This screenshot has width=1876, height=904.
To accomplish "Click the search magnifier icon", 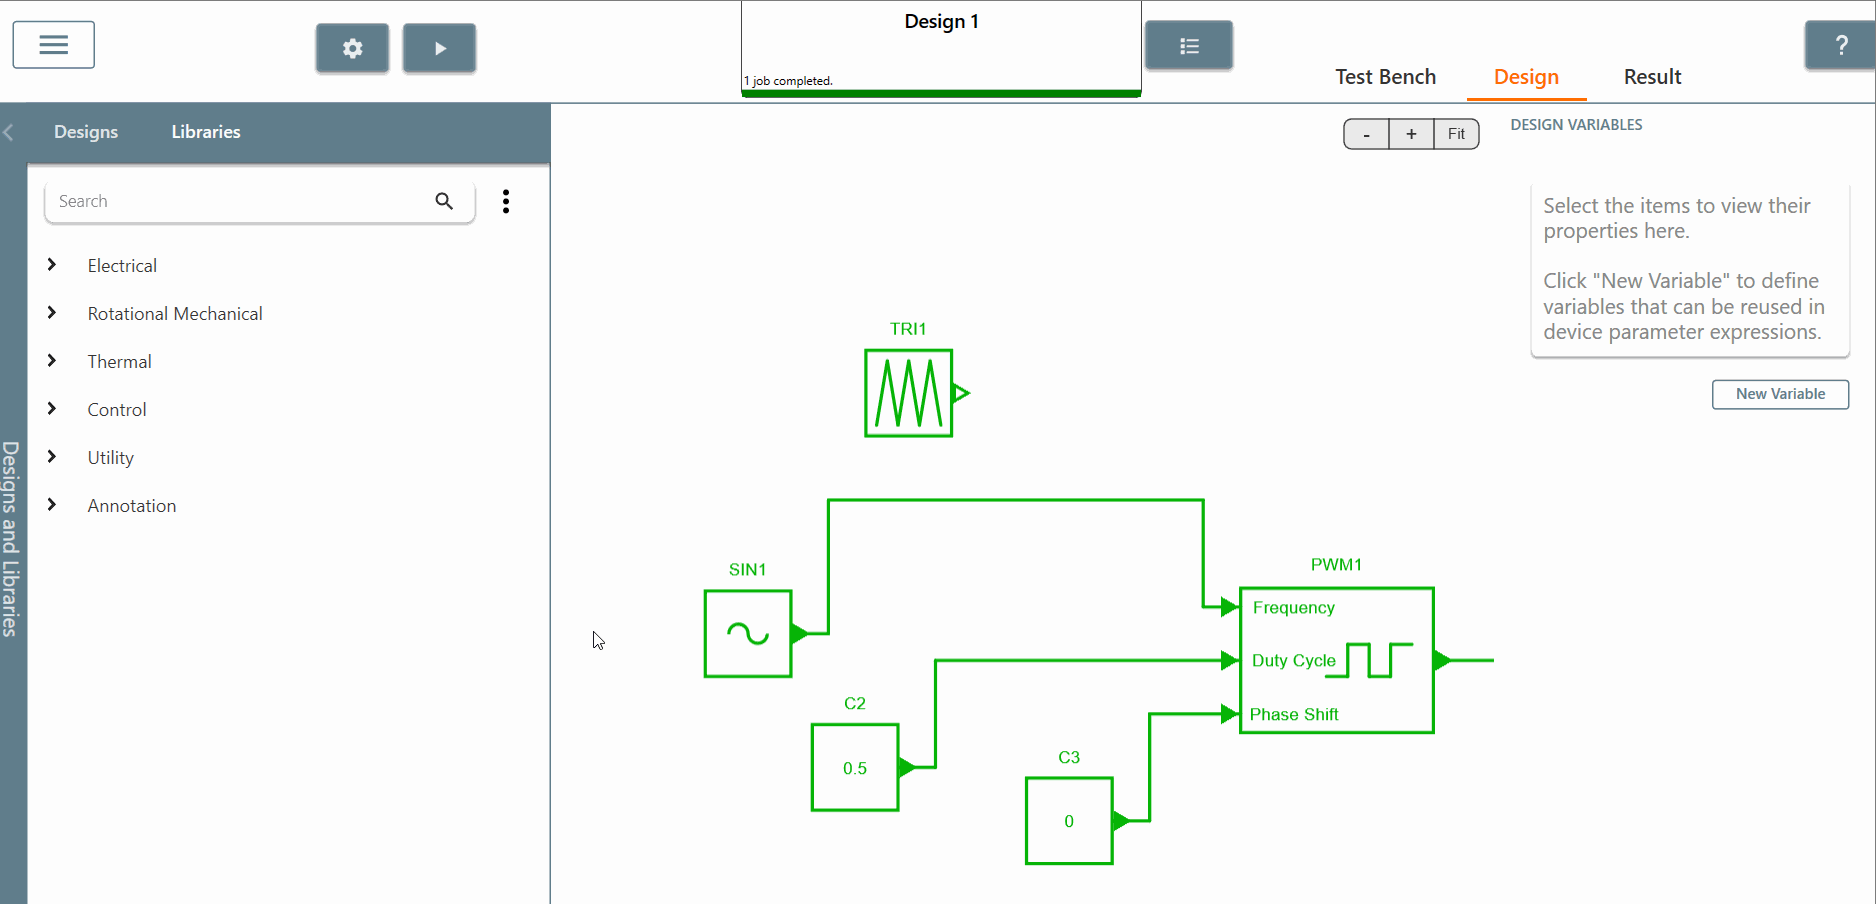I will coord(444,201).
